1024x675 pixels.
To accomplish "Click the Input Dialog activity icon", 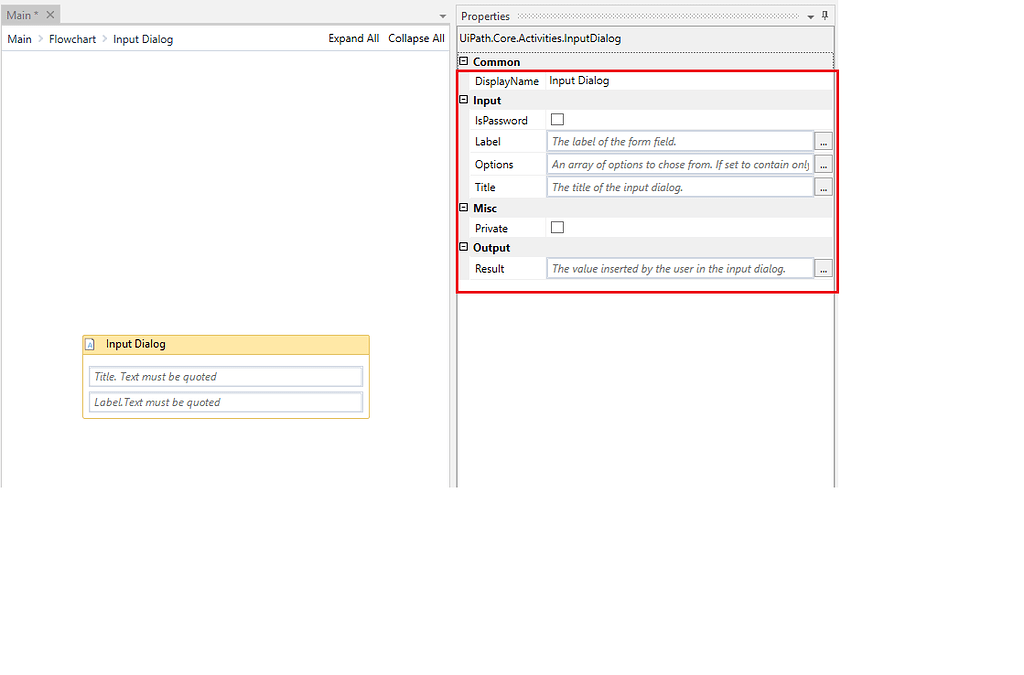I will [91, 344].
